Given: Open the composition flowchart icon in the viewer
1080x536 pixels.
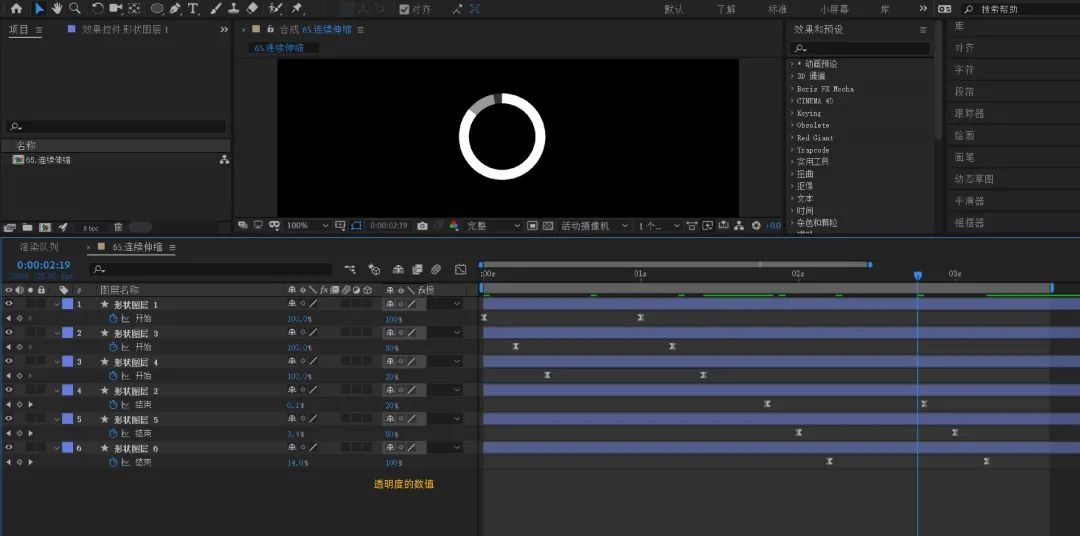Looking at the screenshot, I should click(739, 225).
